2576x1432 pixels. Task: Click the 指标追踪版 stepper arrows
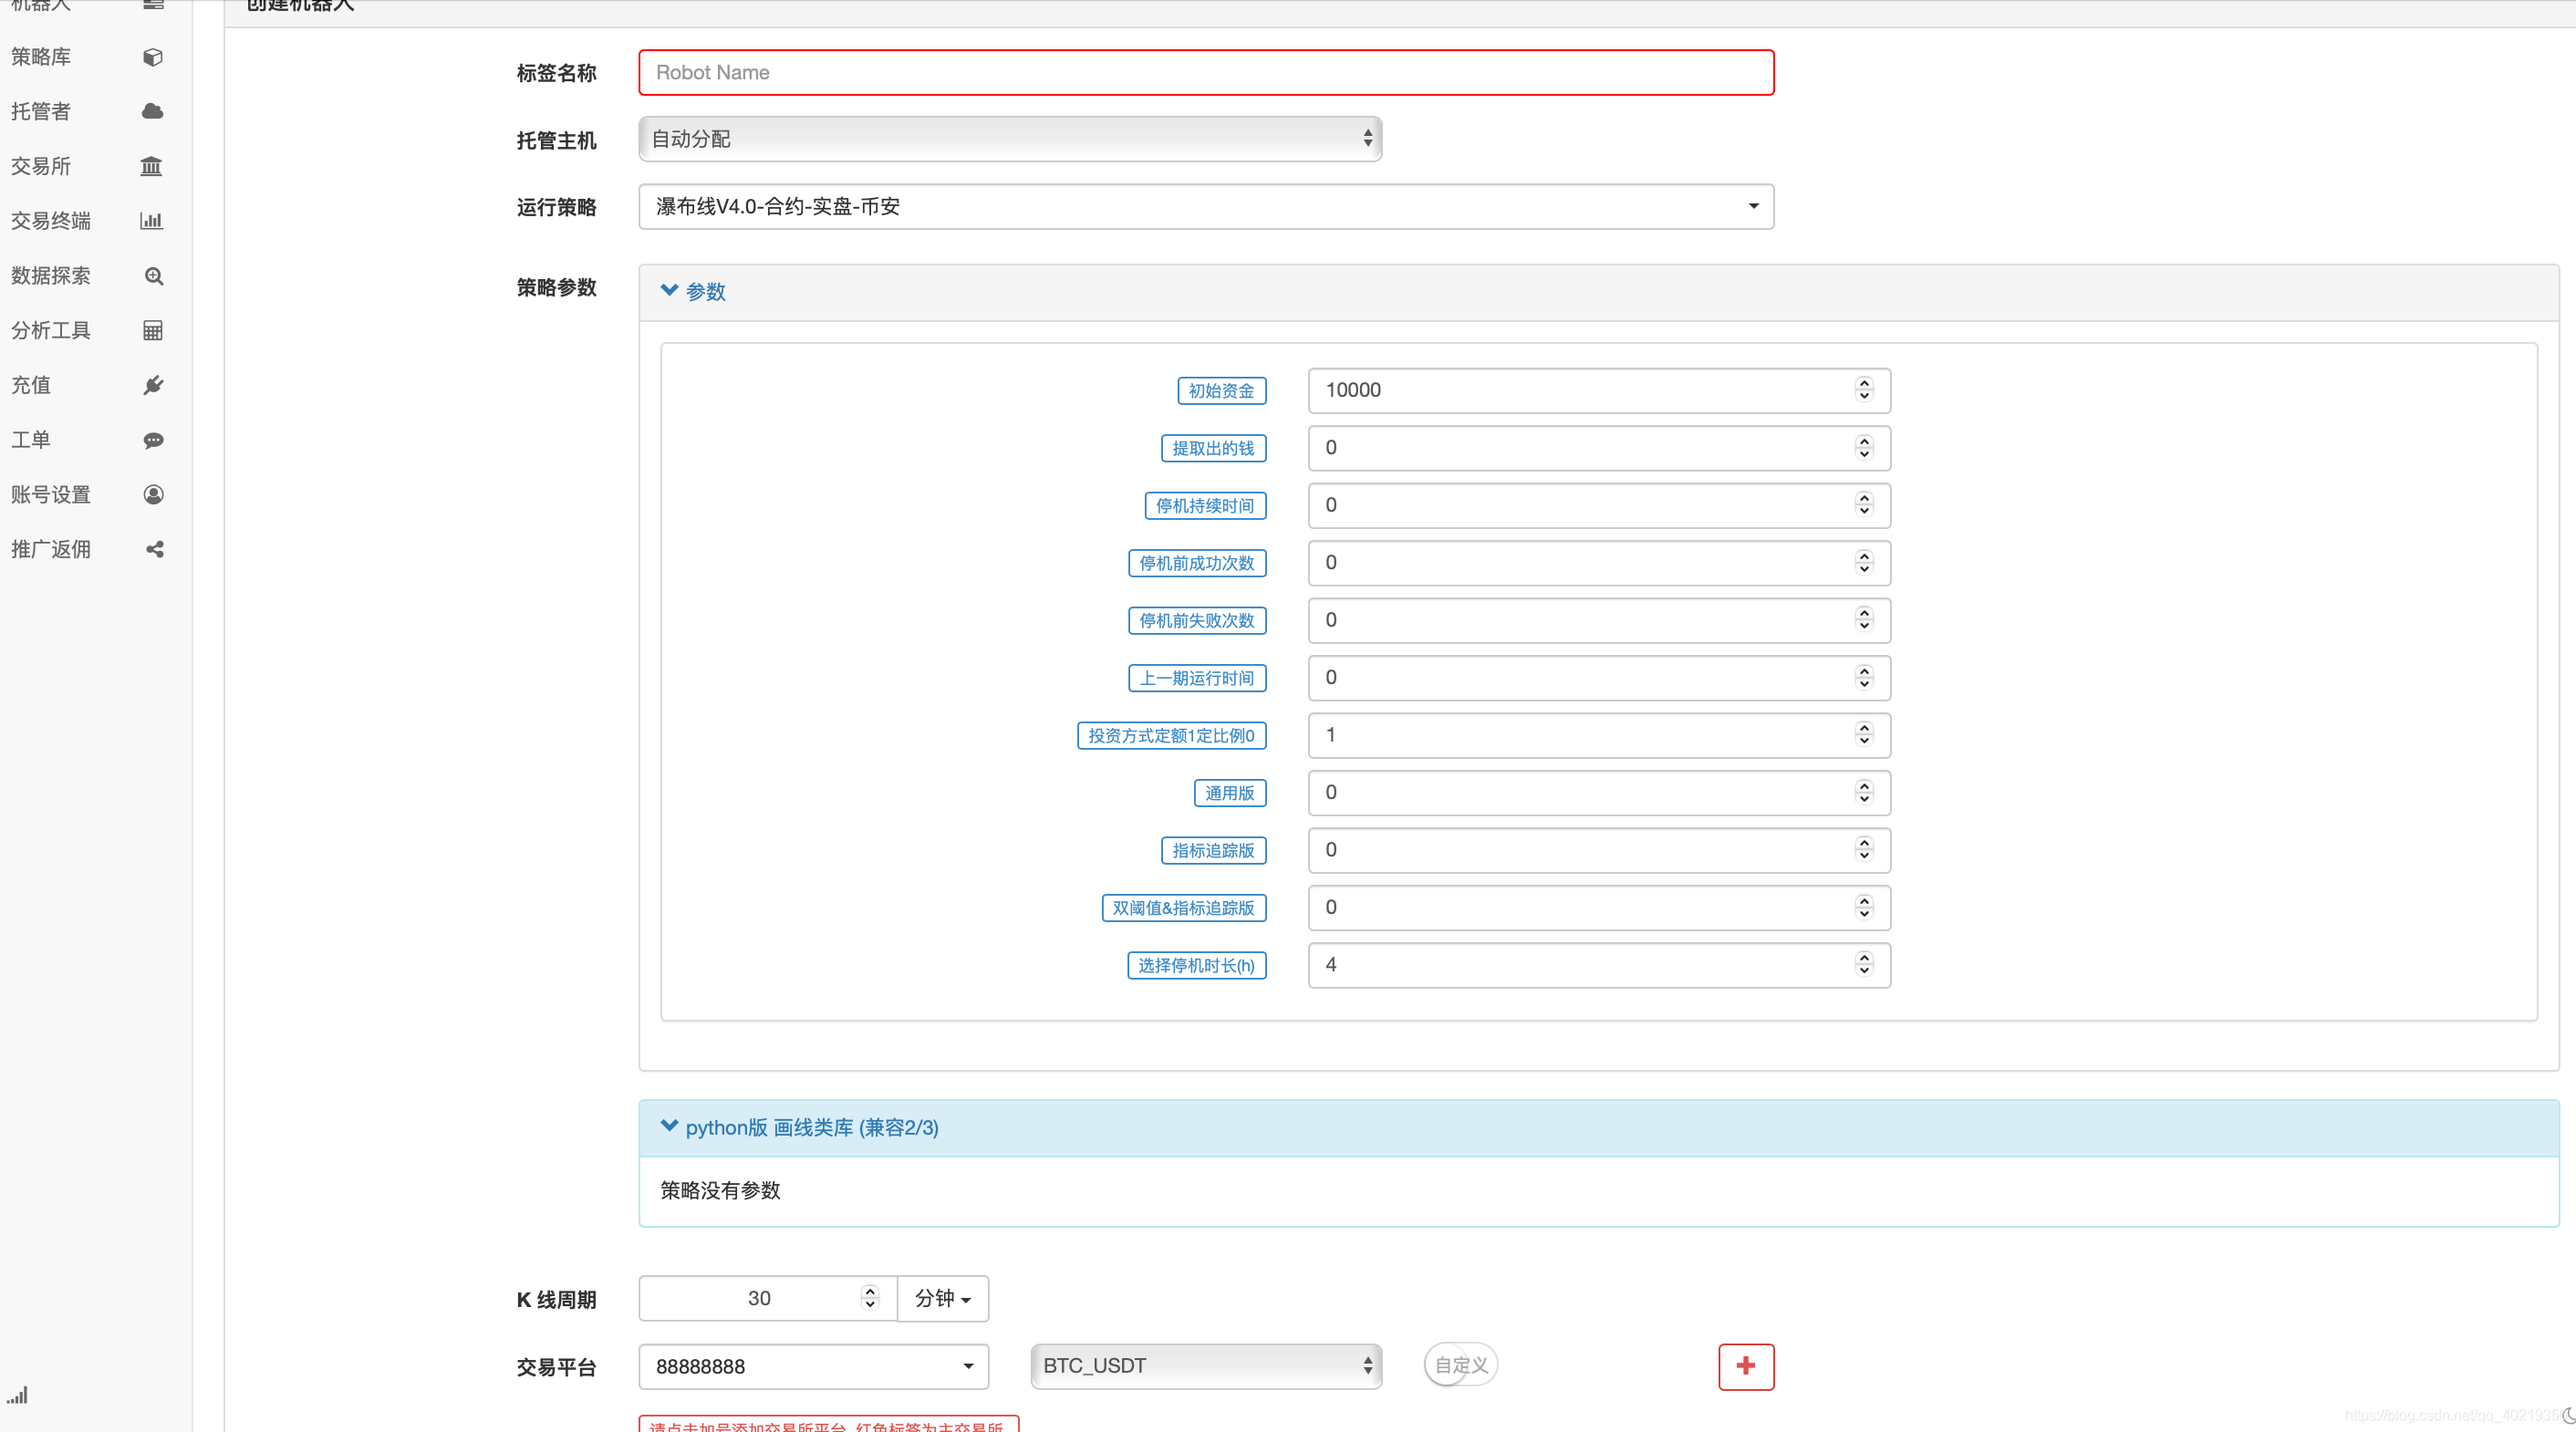[1864, 850]
